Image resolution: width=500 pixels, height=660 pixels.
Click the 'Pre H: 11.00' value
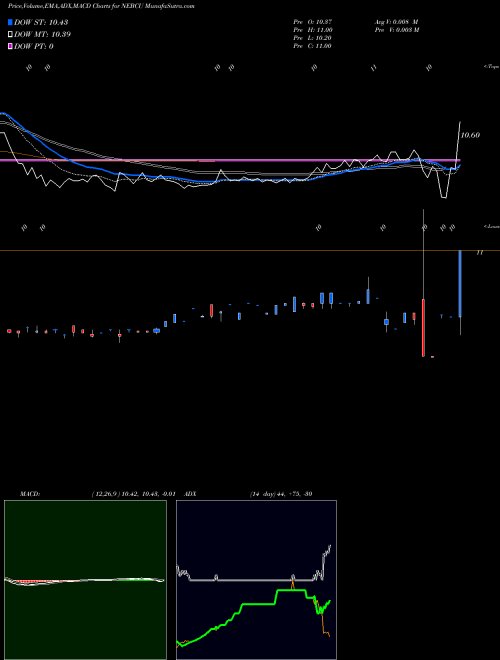(x=313, y=30)
